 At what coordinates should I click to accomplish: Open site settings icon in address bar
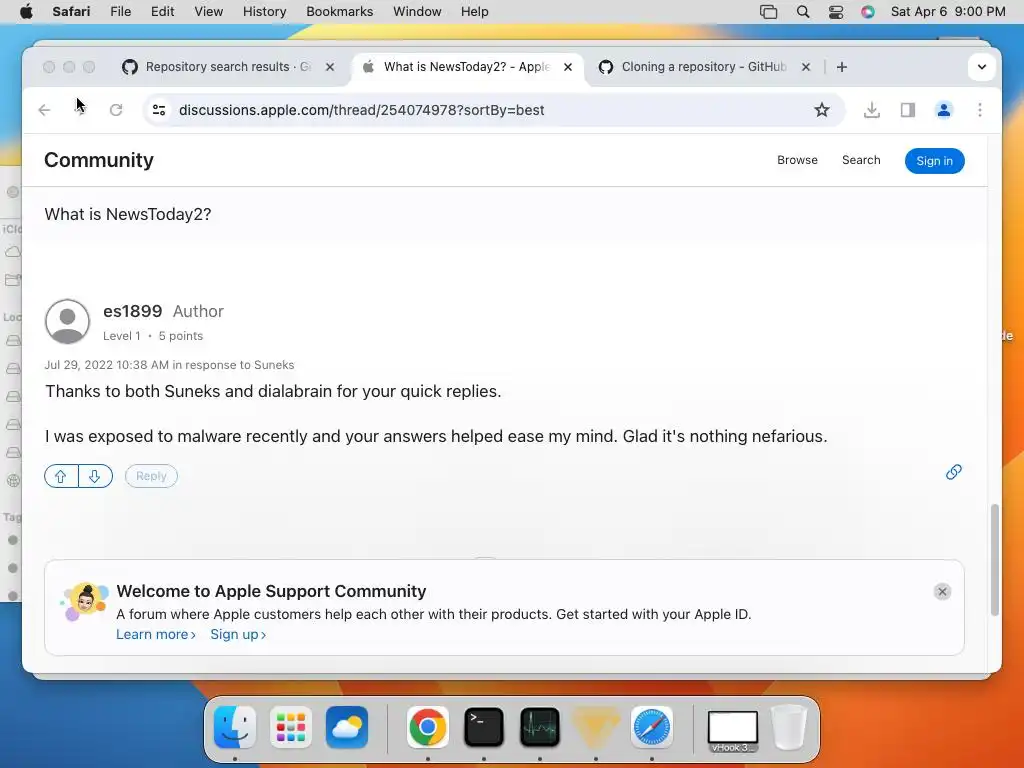(159, 110)
